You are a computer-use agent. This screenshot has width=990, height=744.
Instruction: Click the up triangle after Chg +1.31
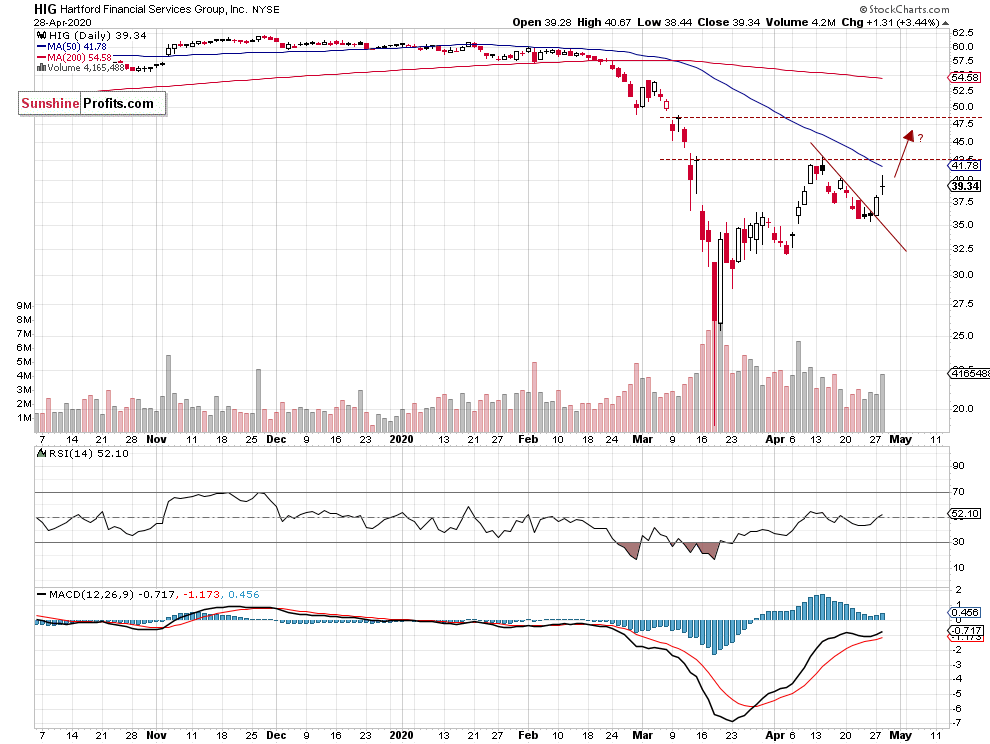pos(945,23)
